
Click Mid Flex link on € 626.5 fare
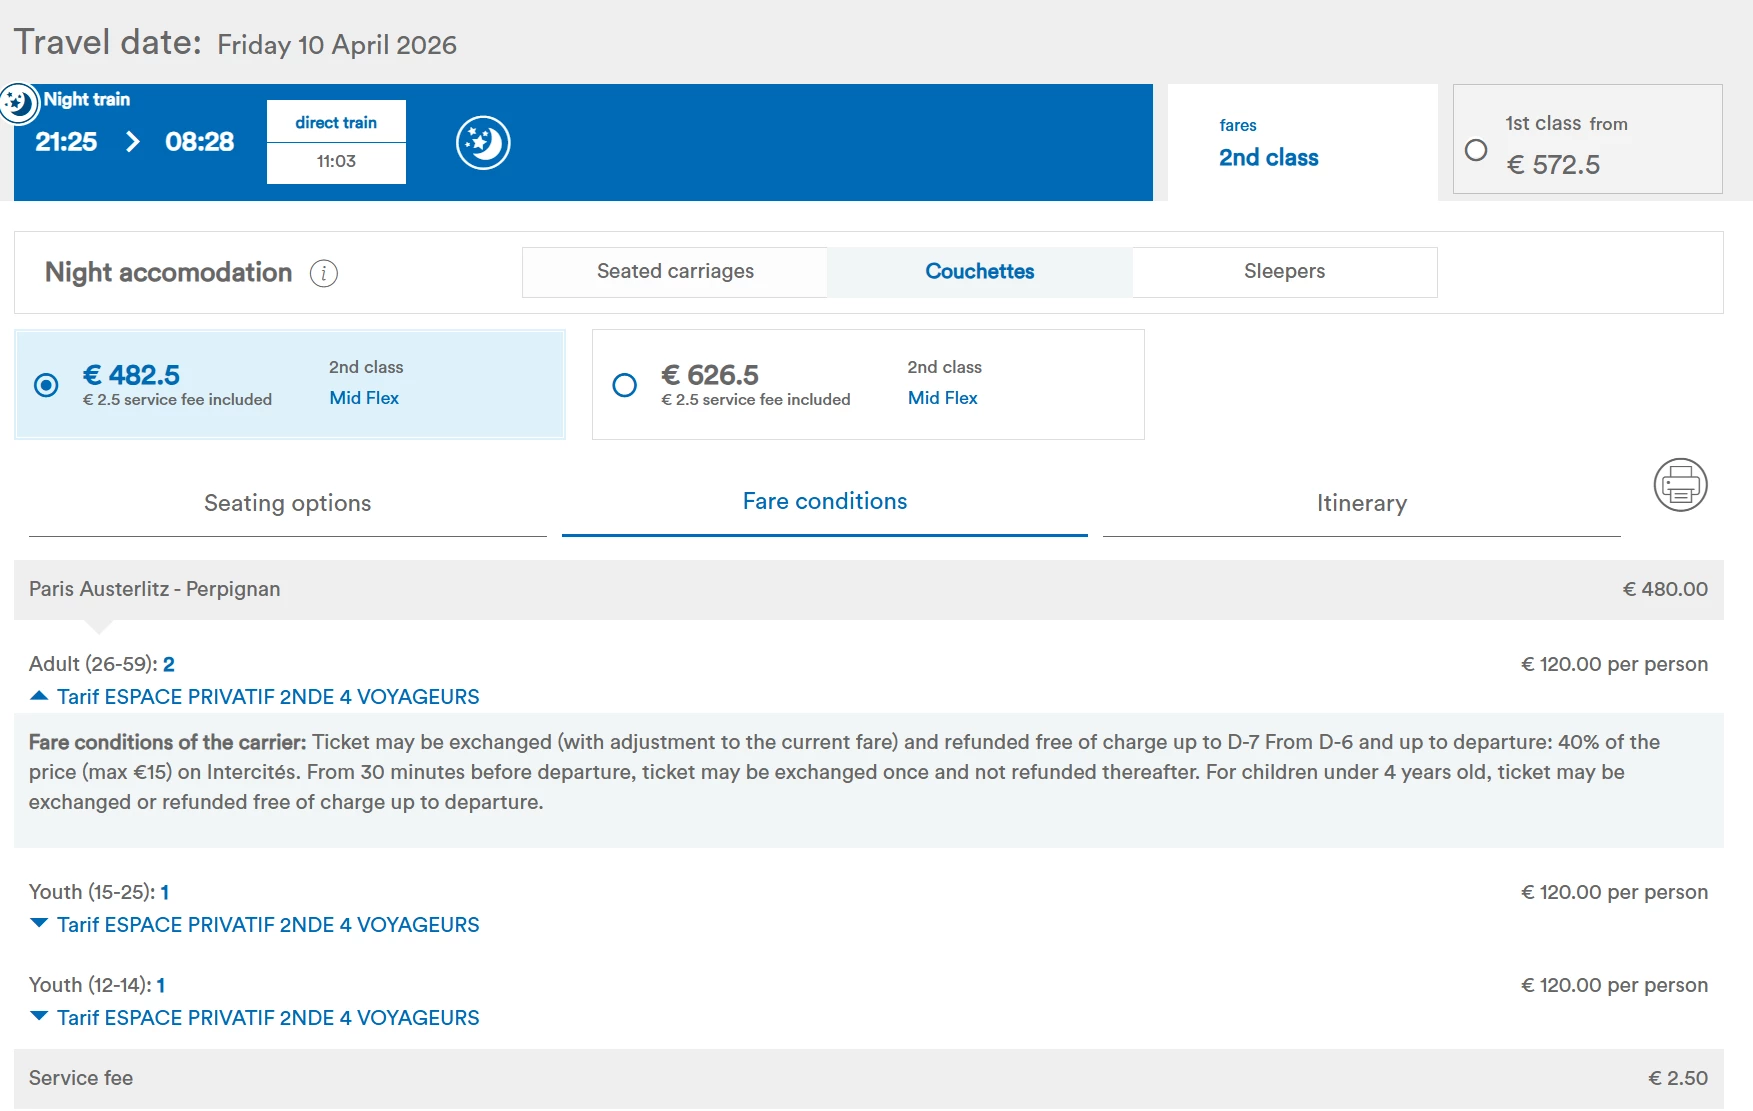coord(942,398)
